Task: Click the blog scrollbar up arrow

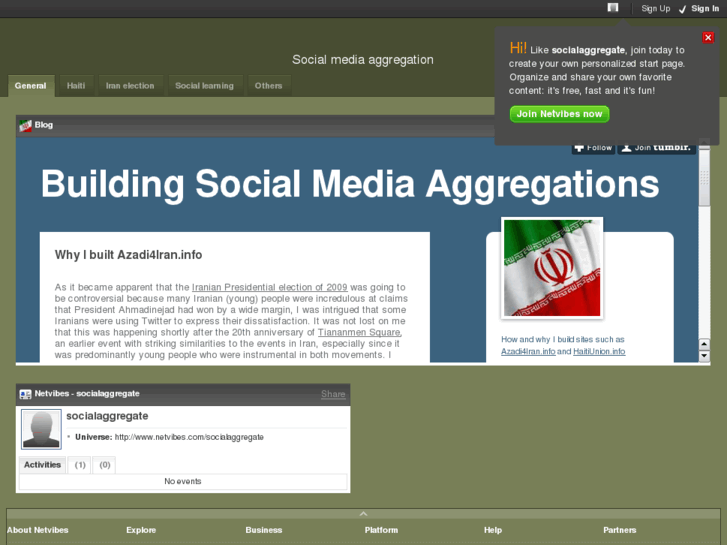Action: (704, 344)
